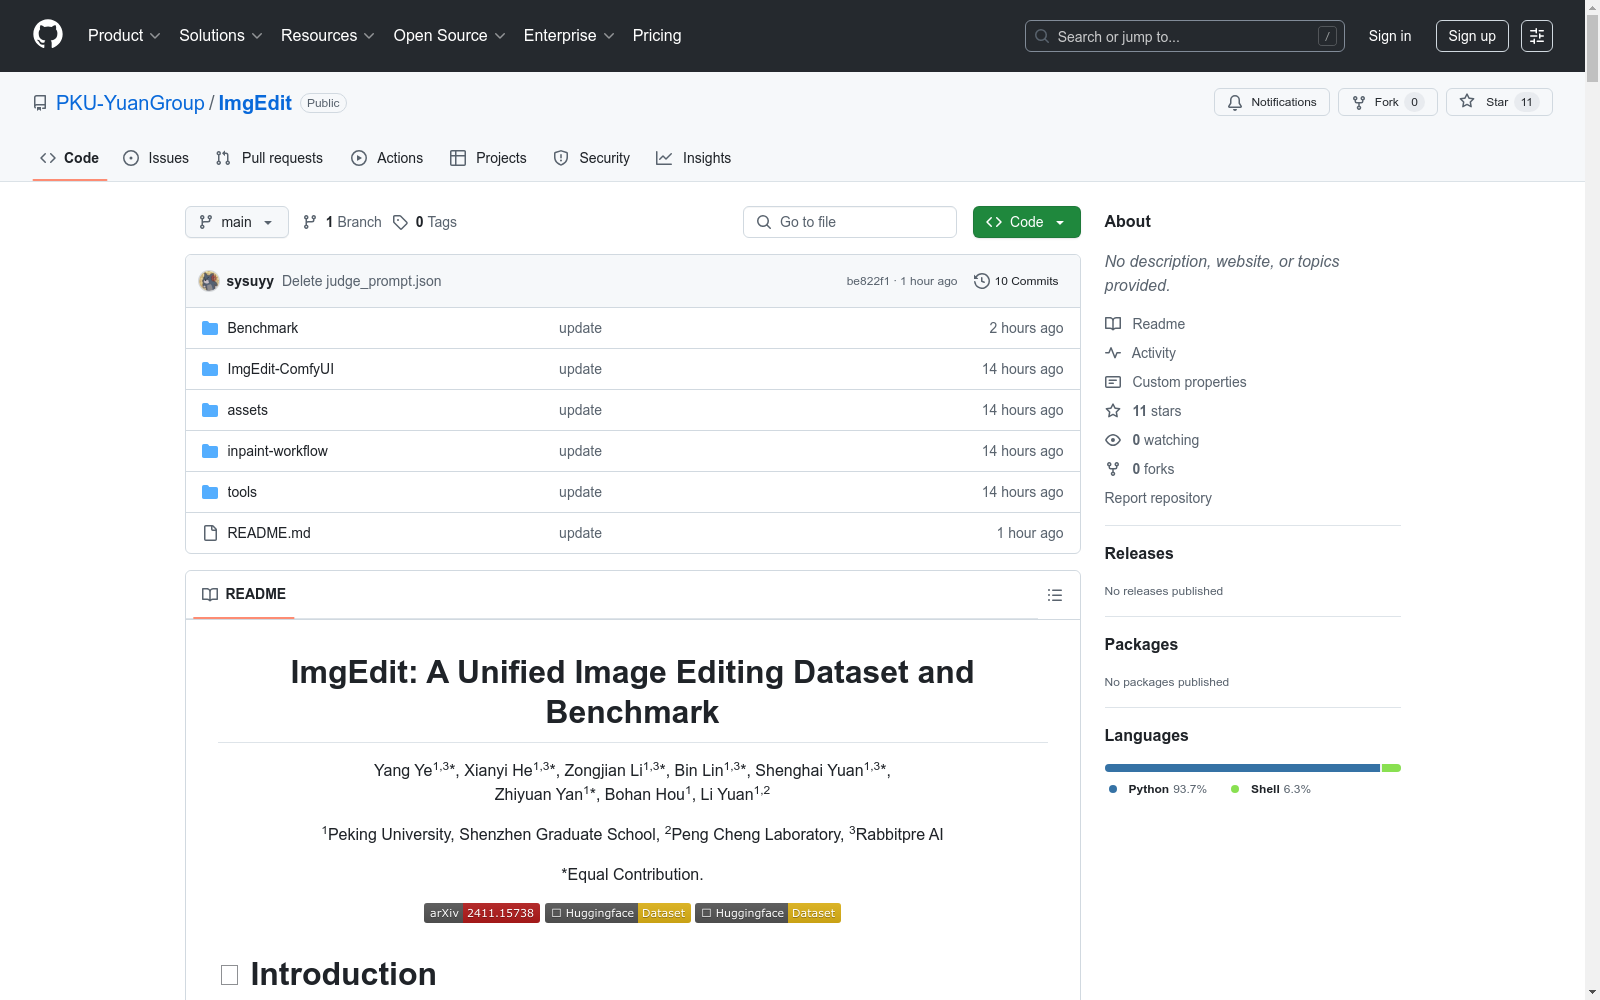Open the first Huggingface Dataset badge
The image size is (1600, 1000).
[x=618, y=913]
